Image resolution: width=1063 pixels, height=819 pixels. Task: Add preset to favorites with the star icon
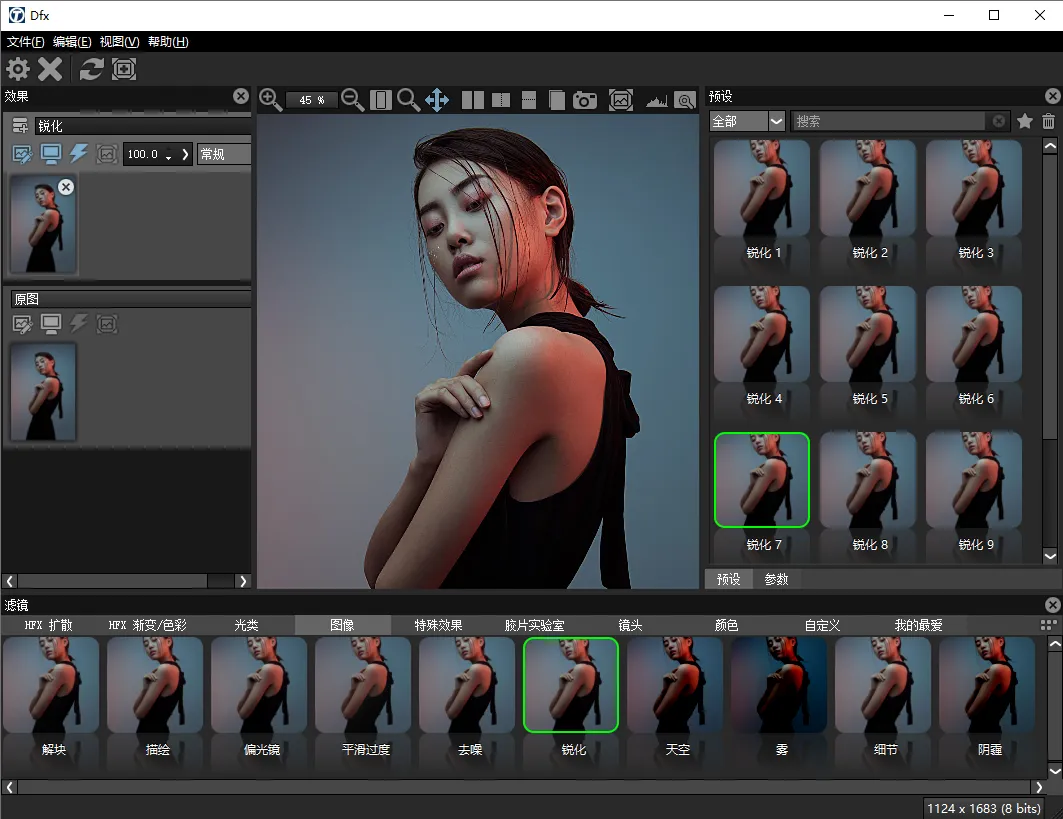coord(1025,121)
